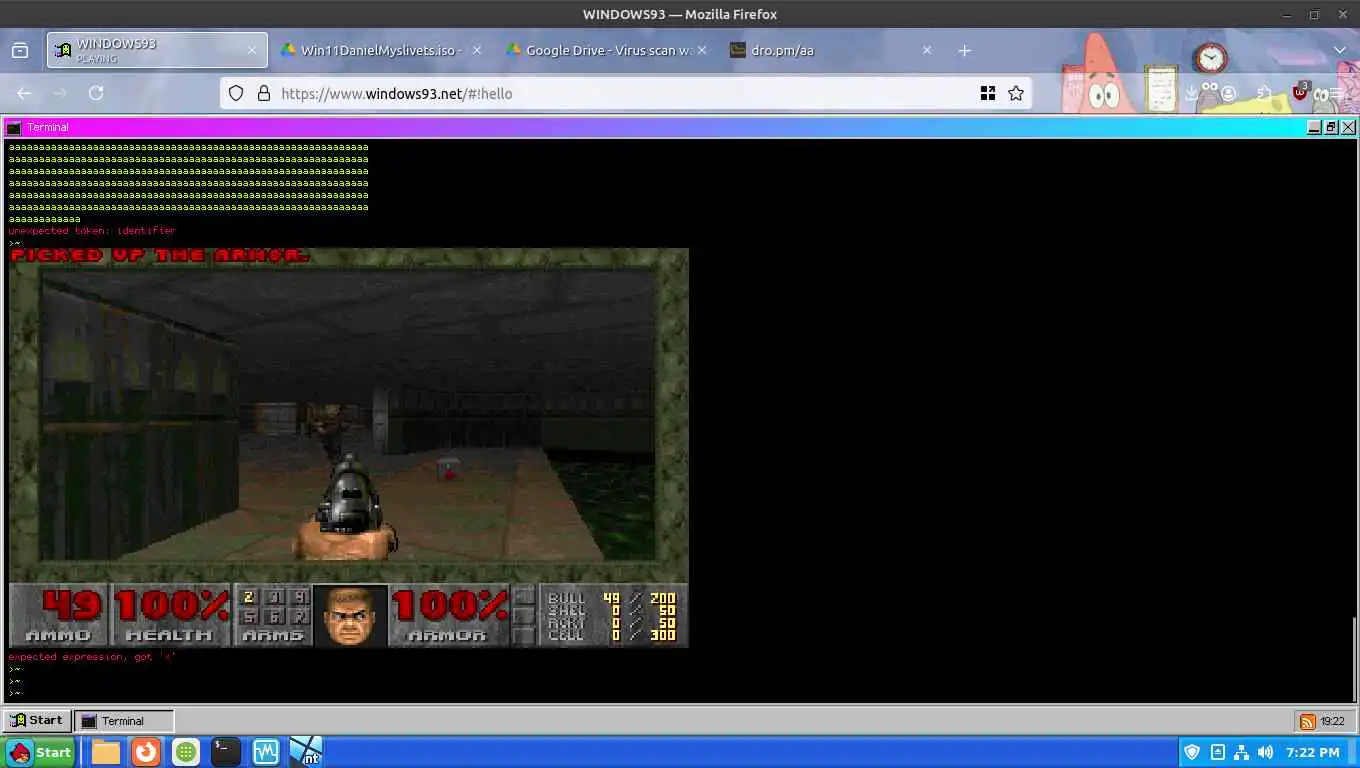
Task: Open the network connections tray icon
Action: point(1241,752)
